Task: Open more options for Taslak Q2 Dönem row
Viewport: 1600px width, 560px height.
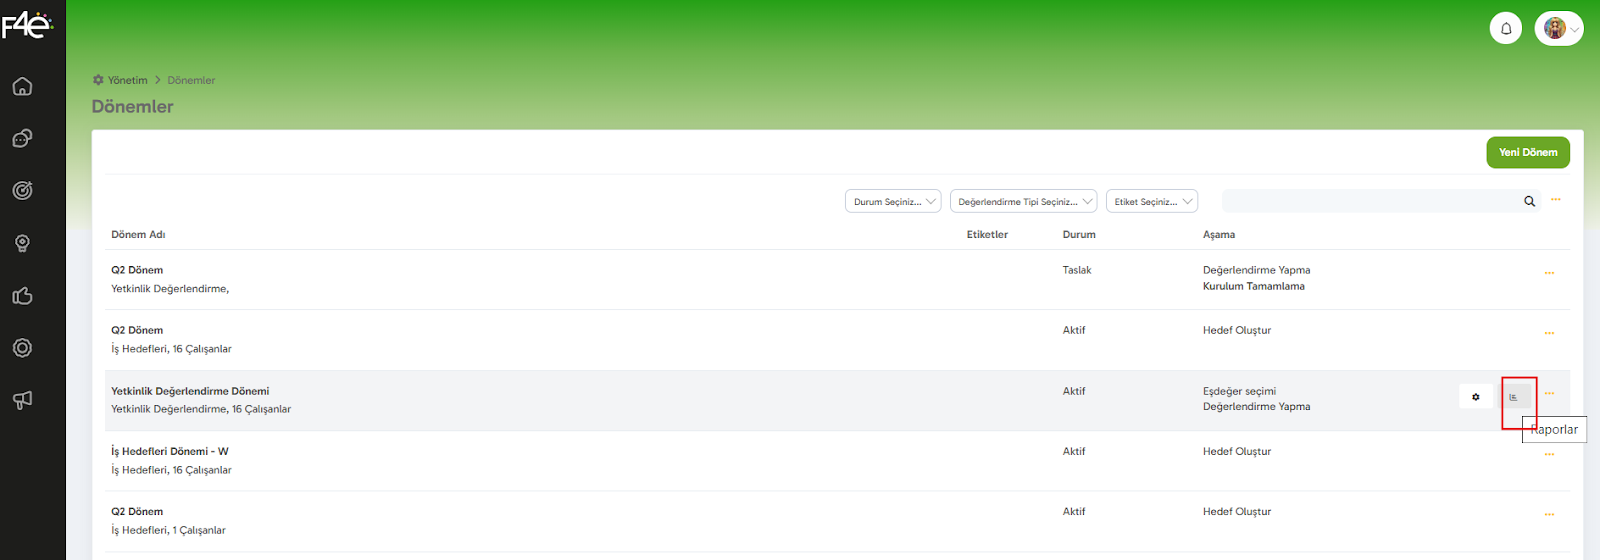Action: pos(1549,273)
